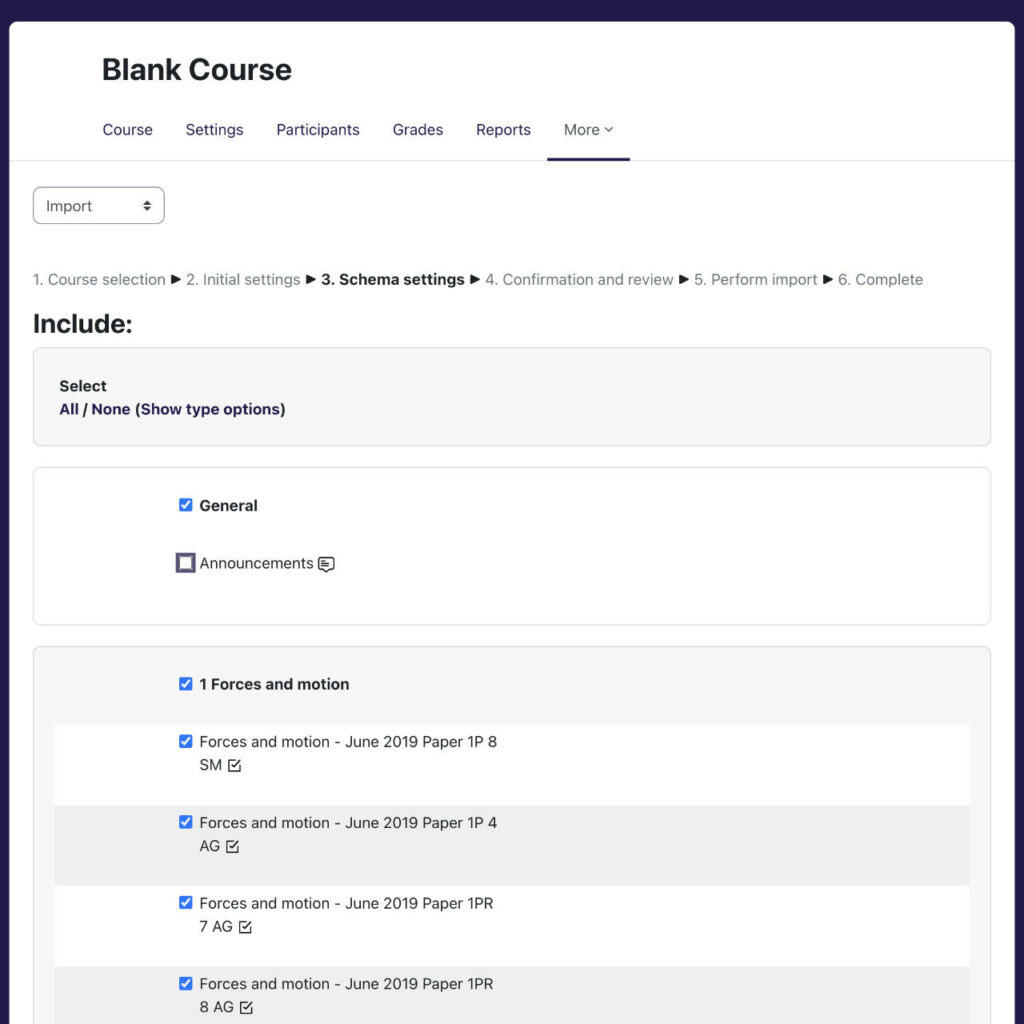Deselect Forces and motion Paper 1PR 7 AG

pyautogui.click(x=185, y=902)
